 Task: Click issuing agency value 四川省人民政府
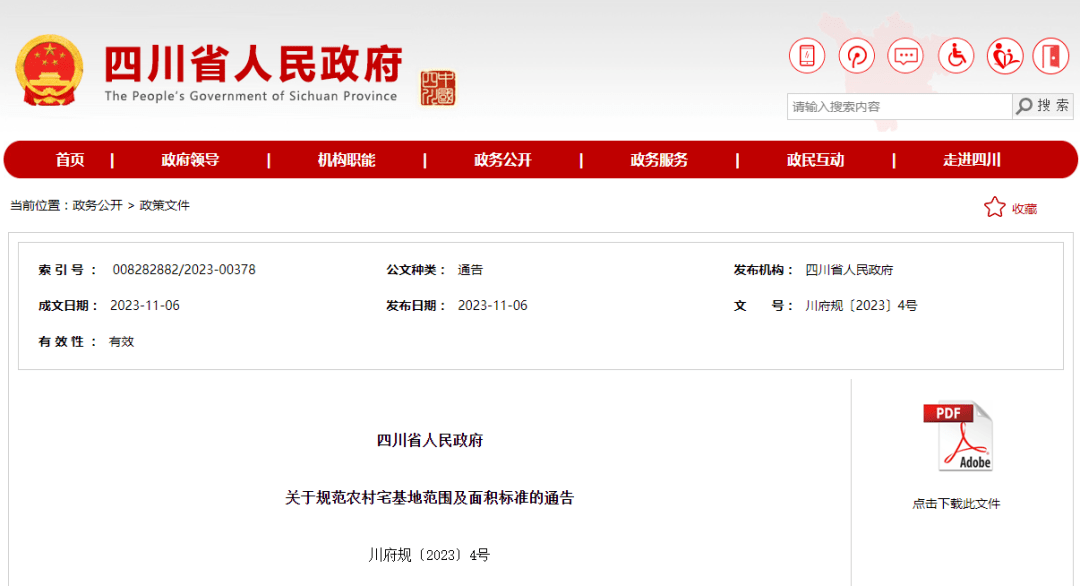pos(849,270)
